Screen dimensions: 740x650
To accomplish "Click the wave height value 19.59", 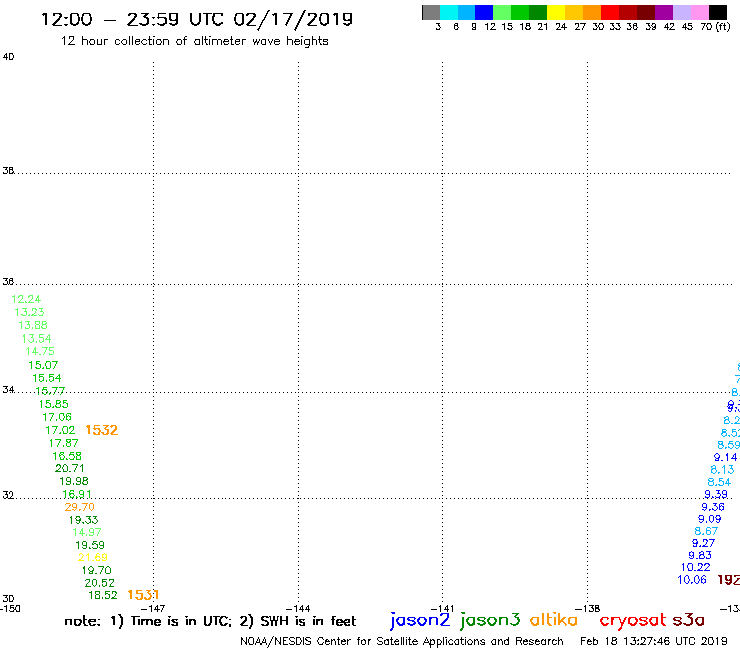I will [90, 545].
